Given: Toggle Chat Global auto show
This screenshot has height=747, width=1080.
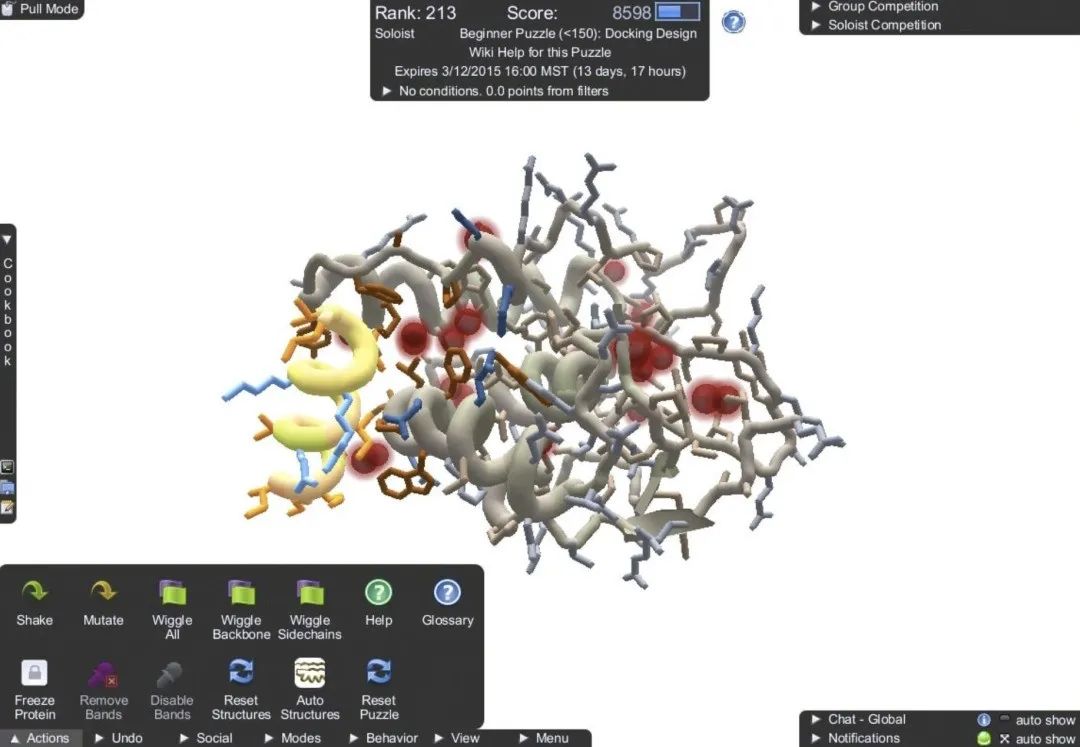Looking at the screenshot, I should pyautogui.click(x=1005, y=719).
